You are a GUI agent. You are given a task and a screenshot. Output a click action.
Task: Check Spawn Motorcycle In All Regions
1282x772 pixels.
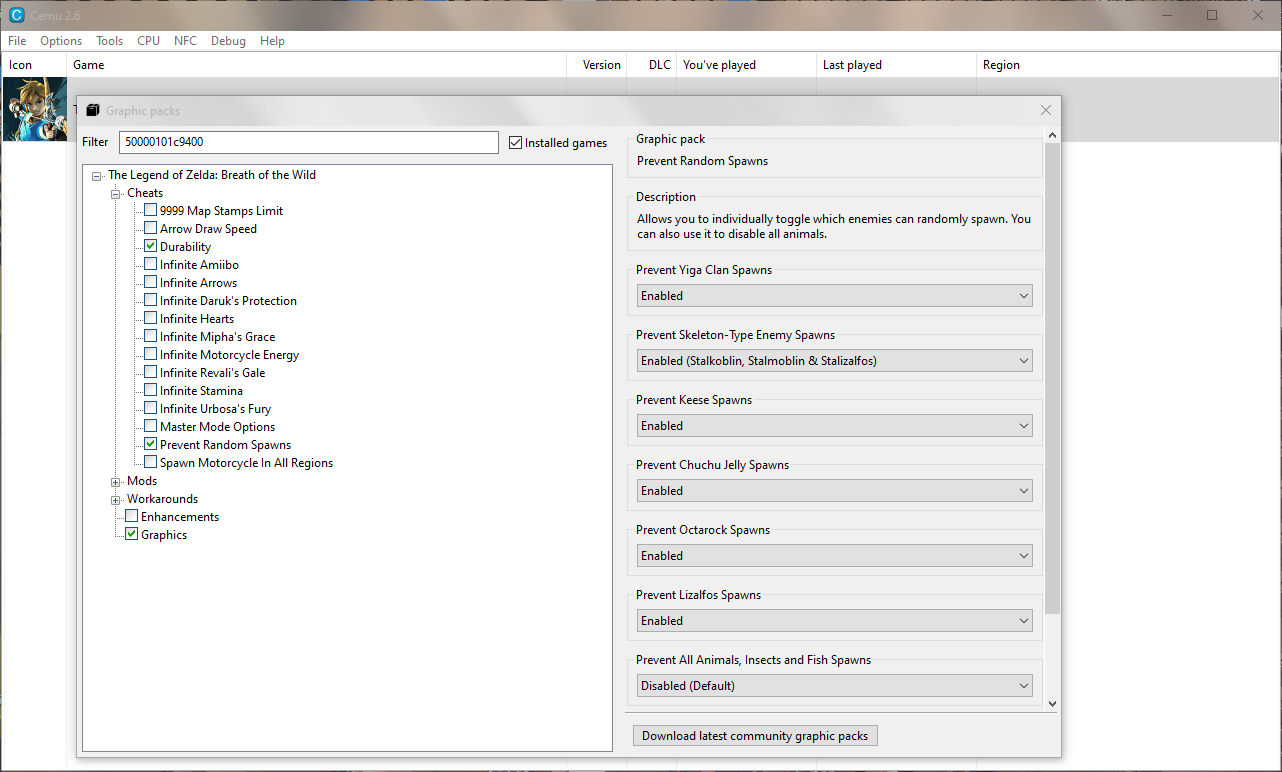click(x=150, y=463)
